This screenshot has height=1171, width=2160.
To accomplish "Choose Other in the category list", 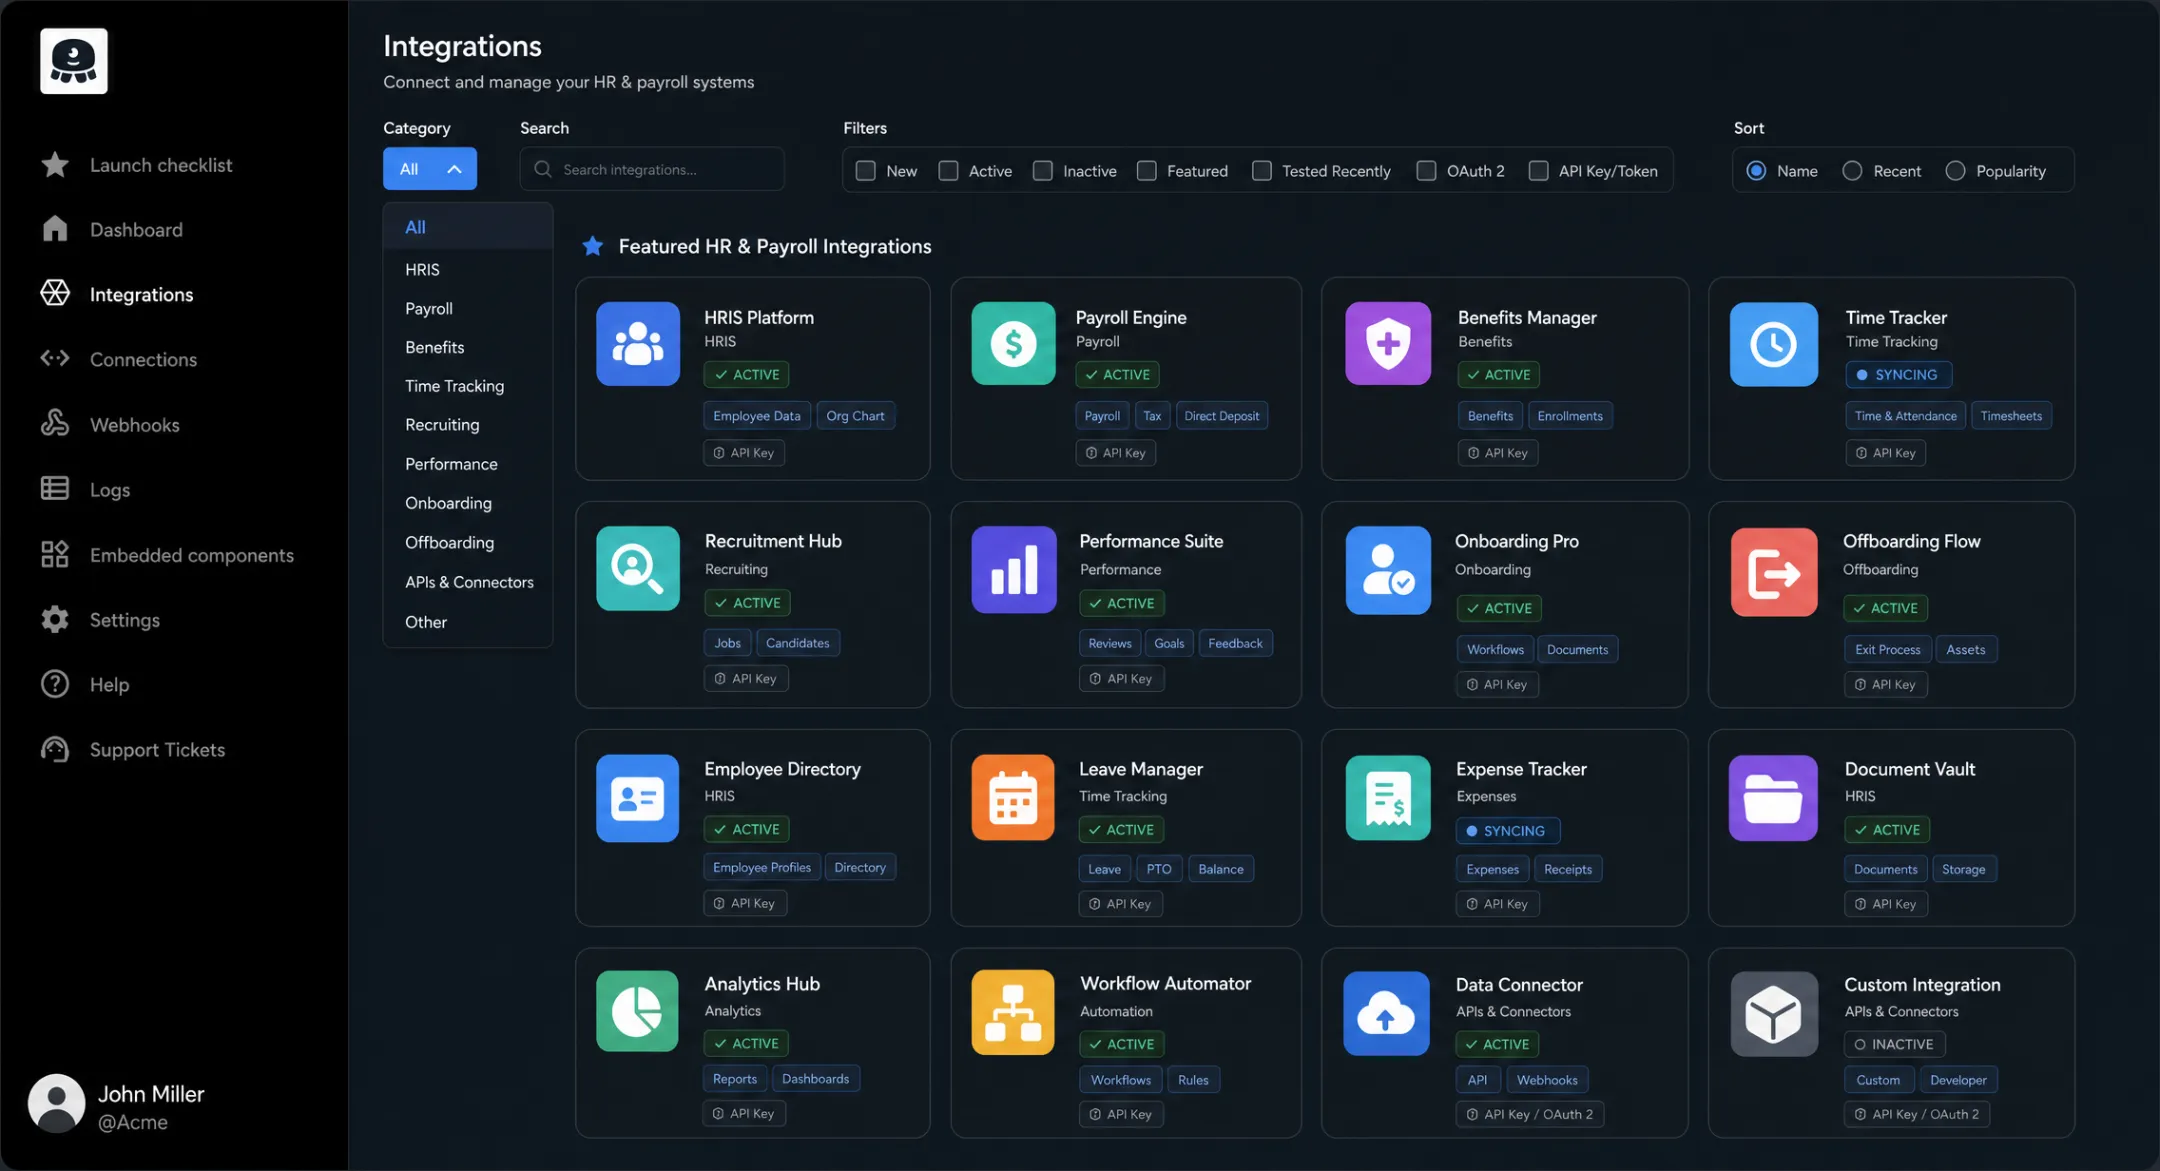I will point(467,622).
